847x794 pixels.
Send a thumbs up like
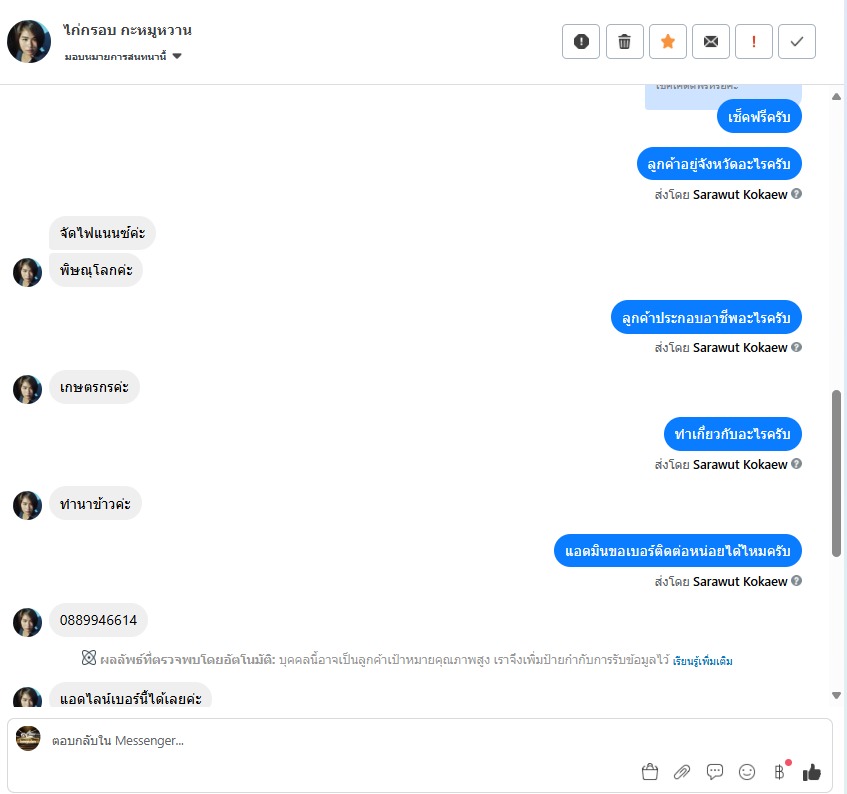click(811, 772)
